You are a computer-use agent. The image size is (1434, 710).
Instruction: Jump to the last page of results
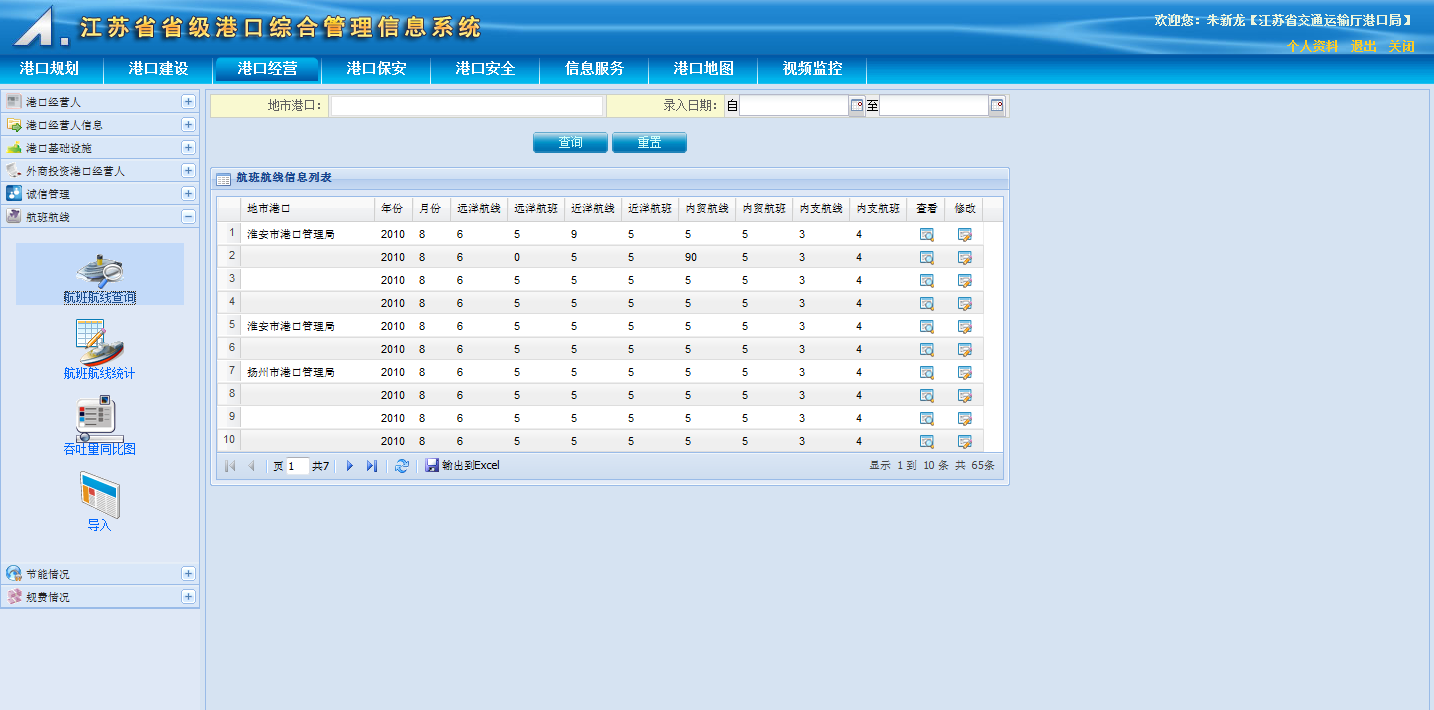[372, 466]
